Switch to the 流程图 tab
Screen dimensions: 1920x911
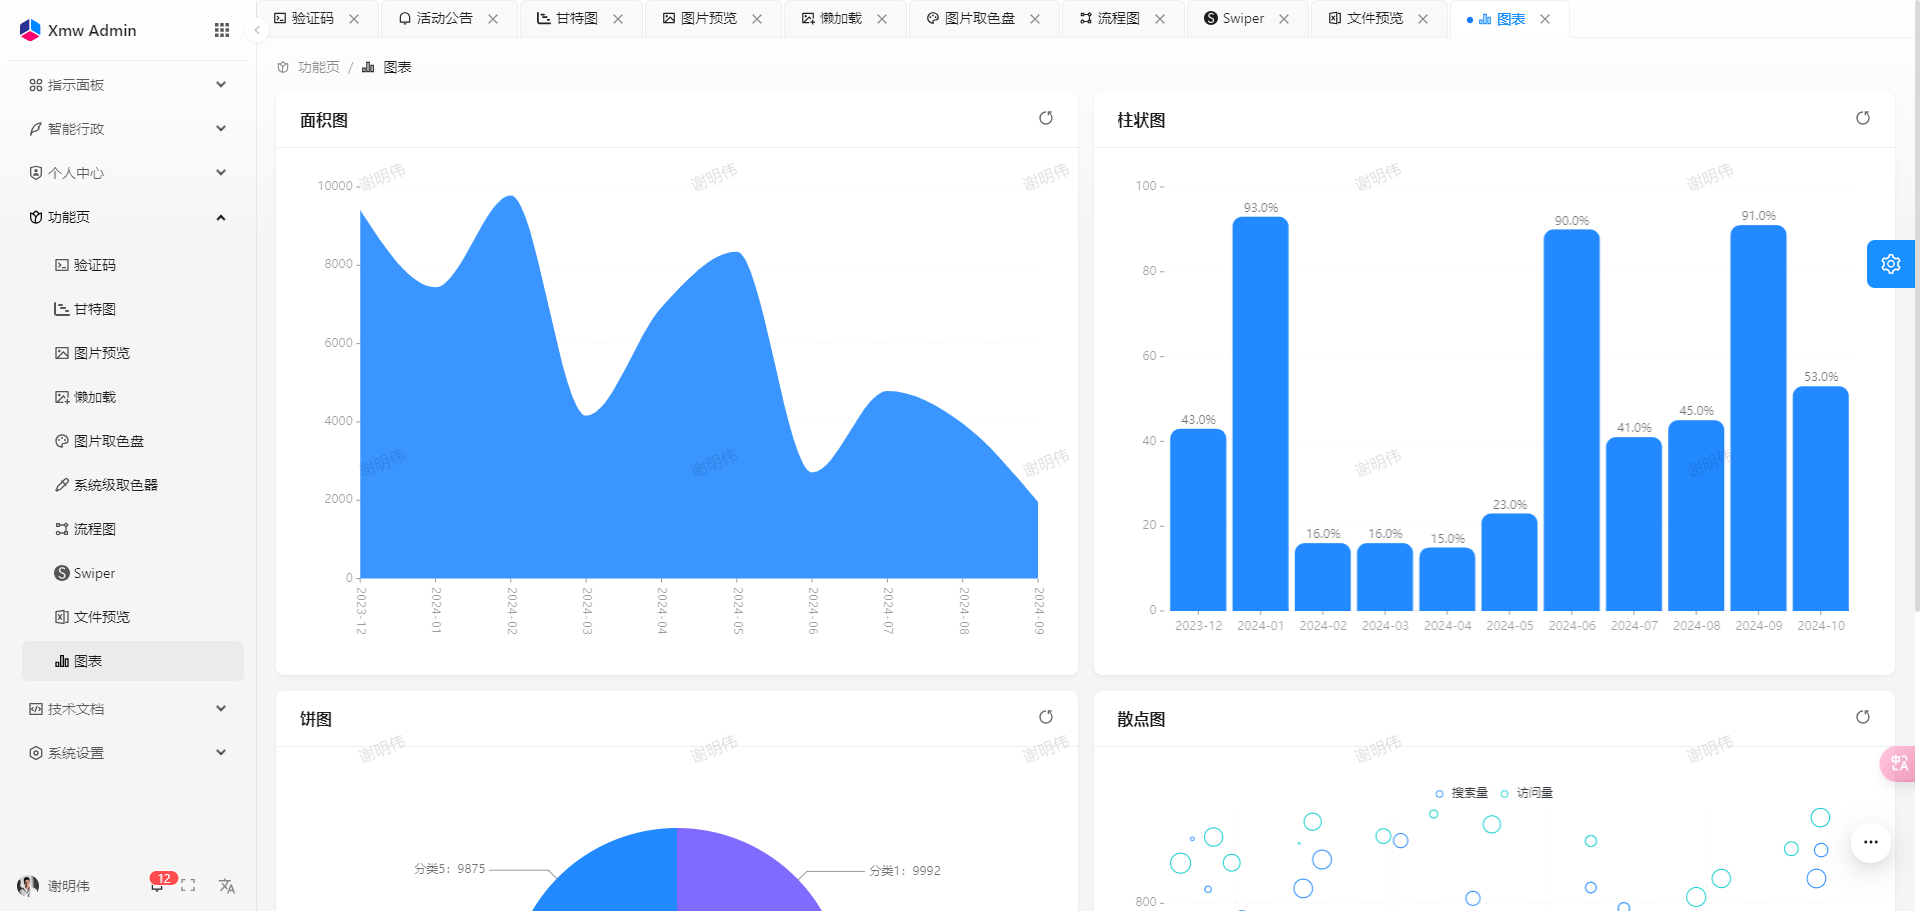(x=1109, y=18)
